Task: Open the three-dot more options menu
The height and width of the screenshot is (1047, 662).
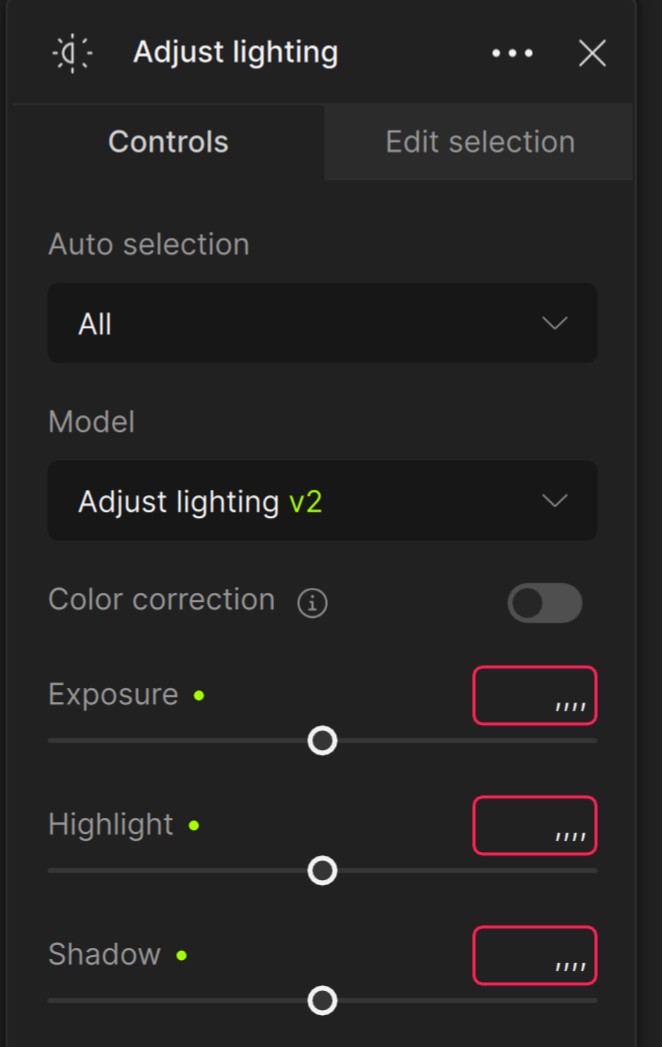Action: pos(512,53)
